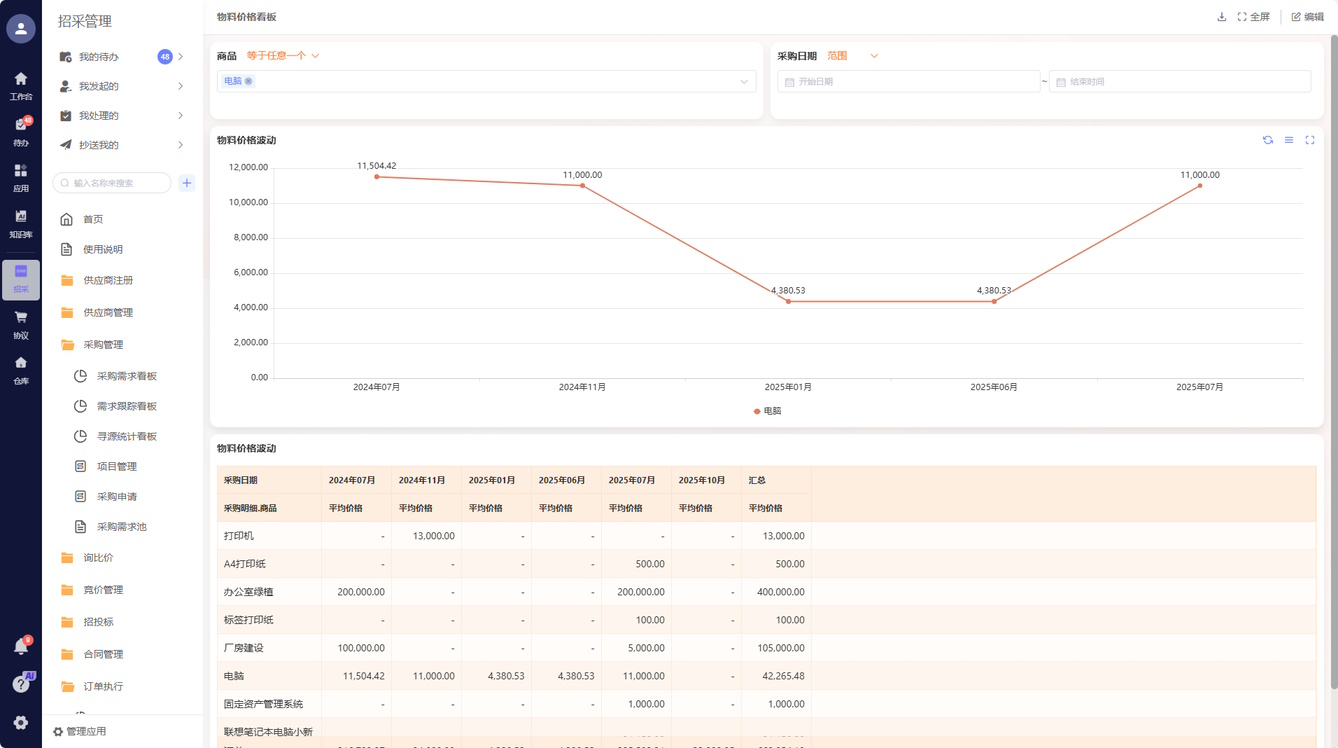
Task: Open 知识库 in the left rail
Action: (x=21, y=224)
